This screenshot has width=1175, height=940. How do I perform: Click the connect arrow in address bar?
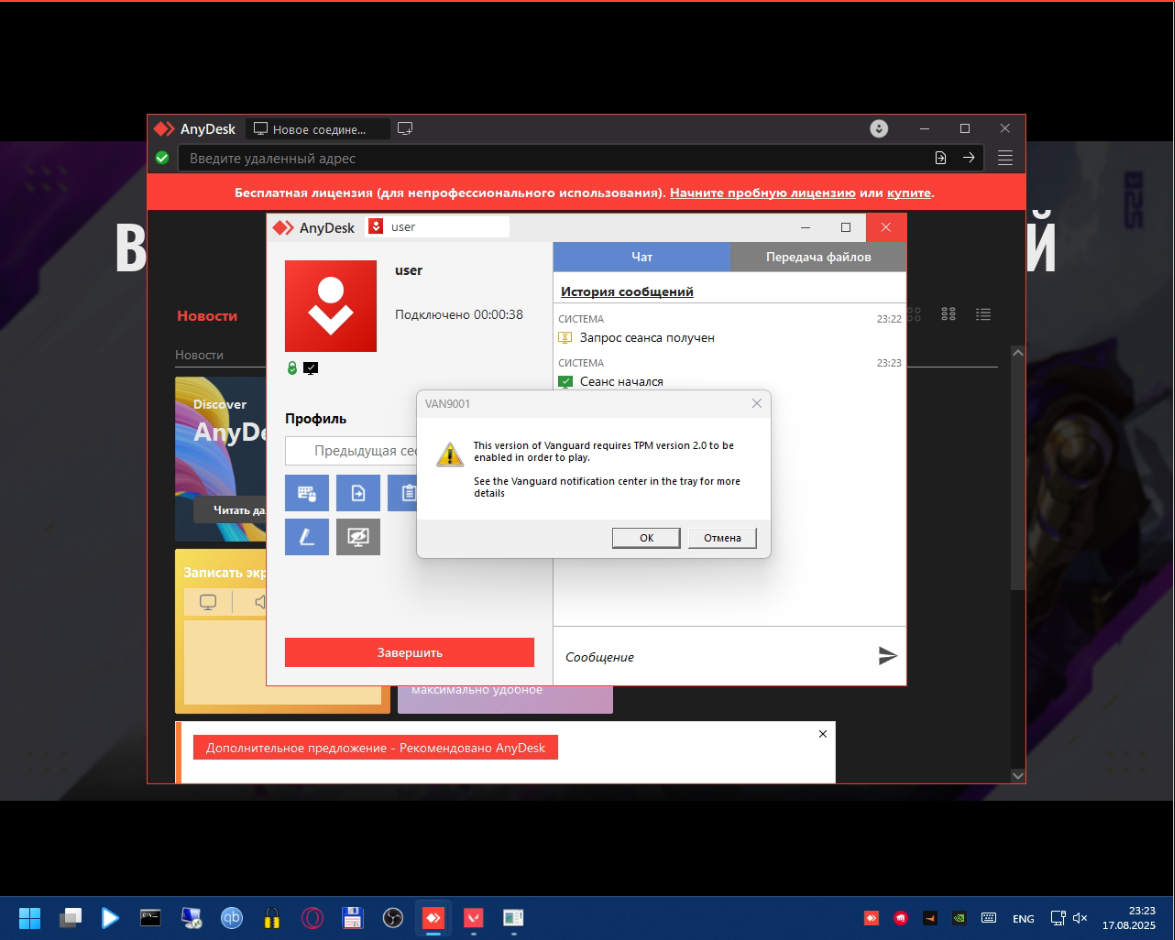click(969, 157)
